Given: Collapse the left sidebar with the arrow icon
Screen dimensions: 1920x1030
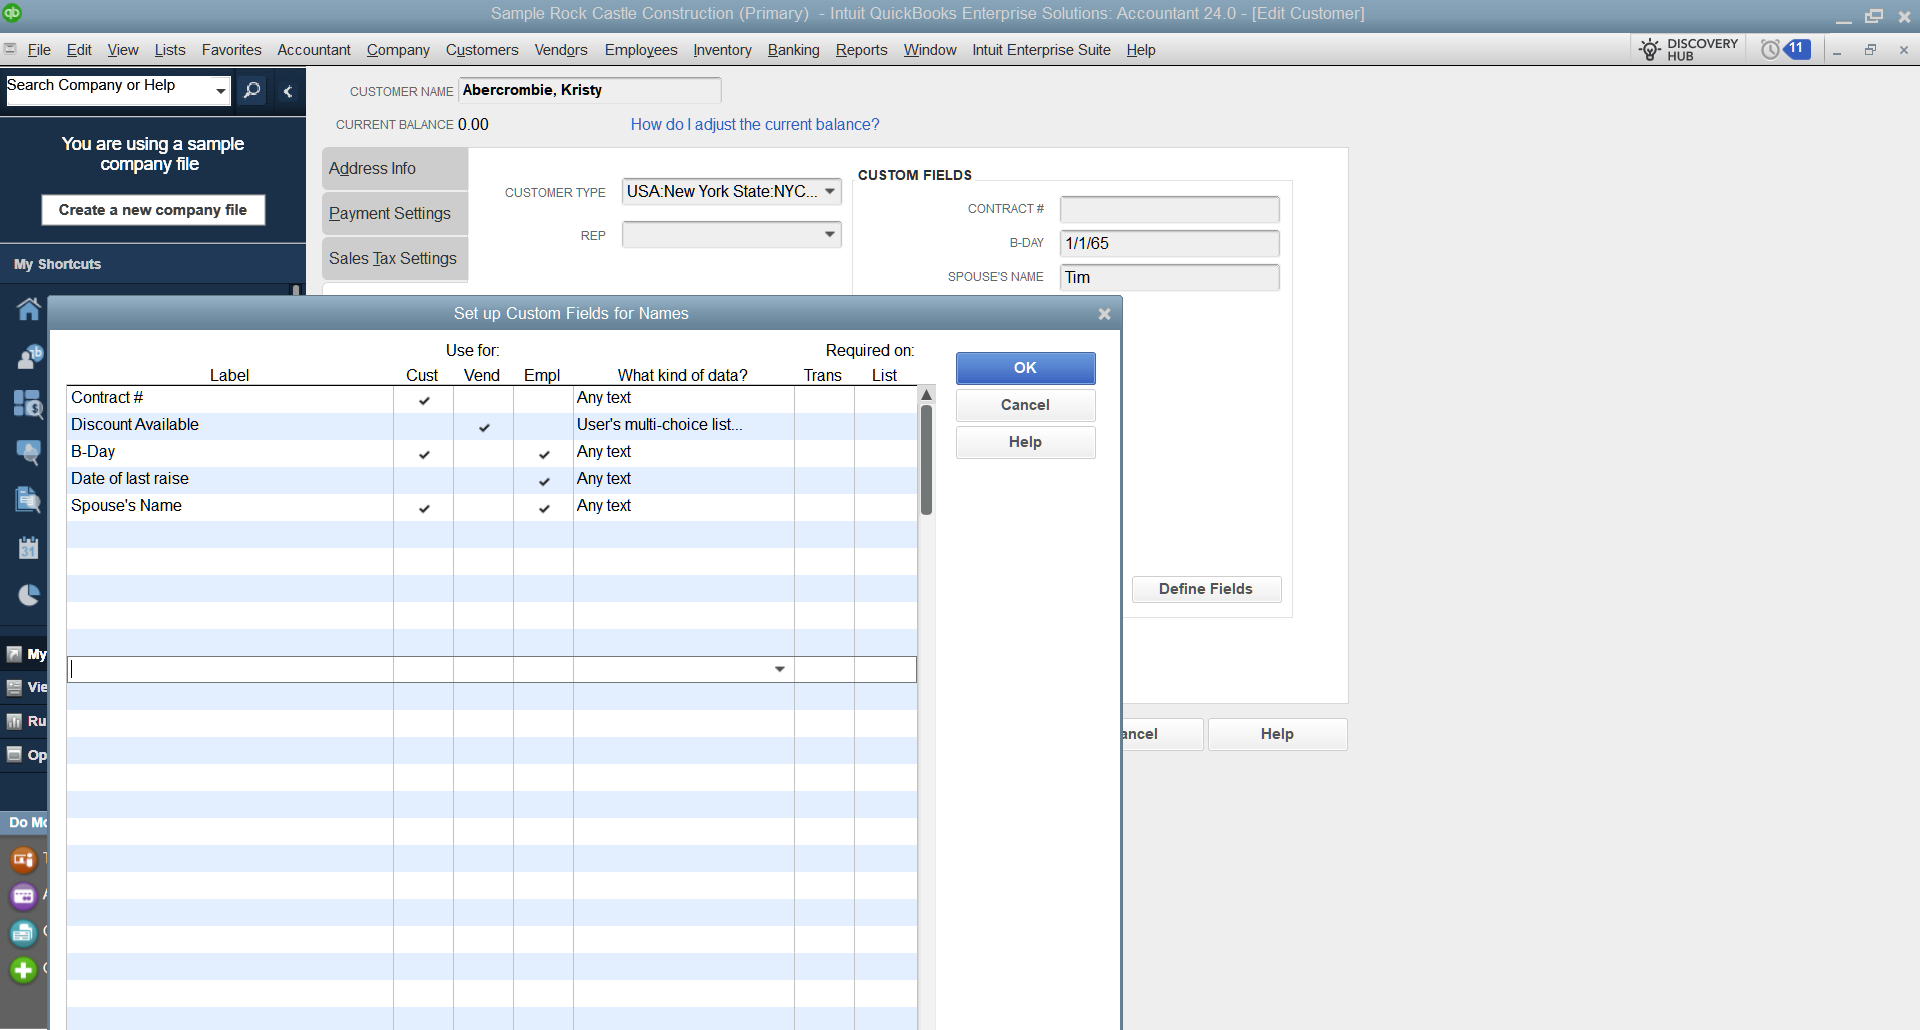Looking at the screenshot, I should pyautogui.click(x=288, y=91).
